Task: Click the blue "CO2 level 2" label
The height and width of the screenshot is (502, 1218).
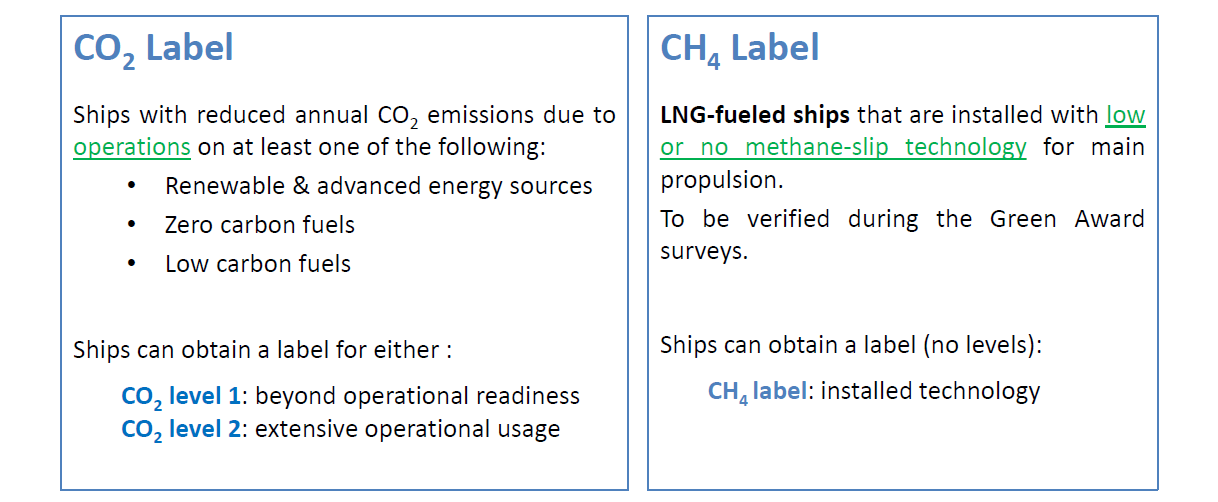Action: click(x=180, y=430)
